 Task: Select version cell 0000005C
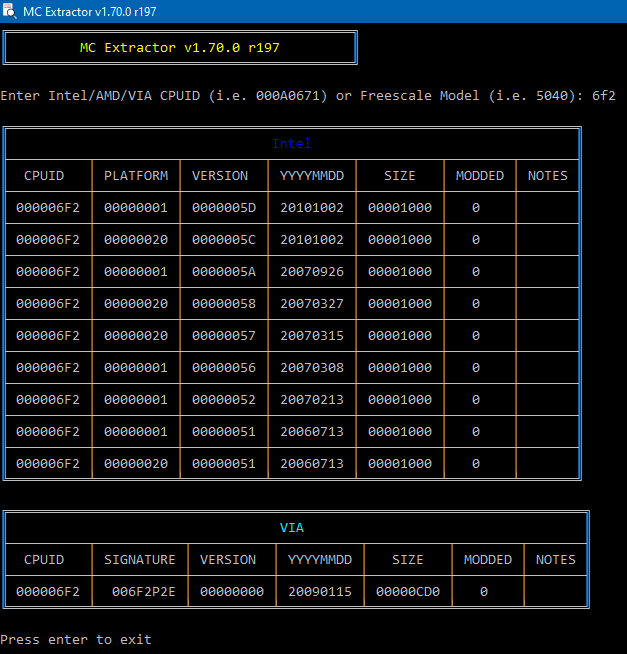point(224,240)
